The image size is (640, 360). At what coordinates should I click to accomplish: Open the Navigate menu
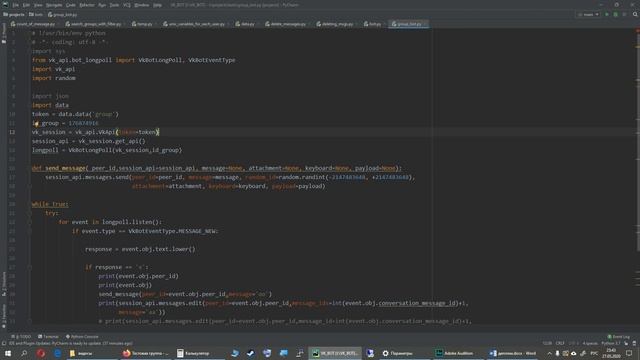54,5
